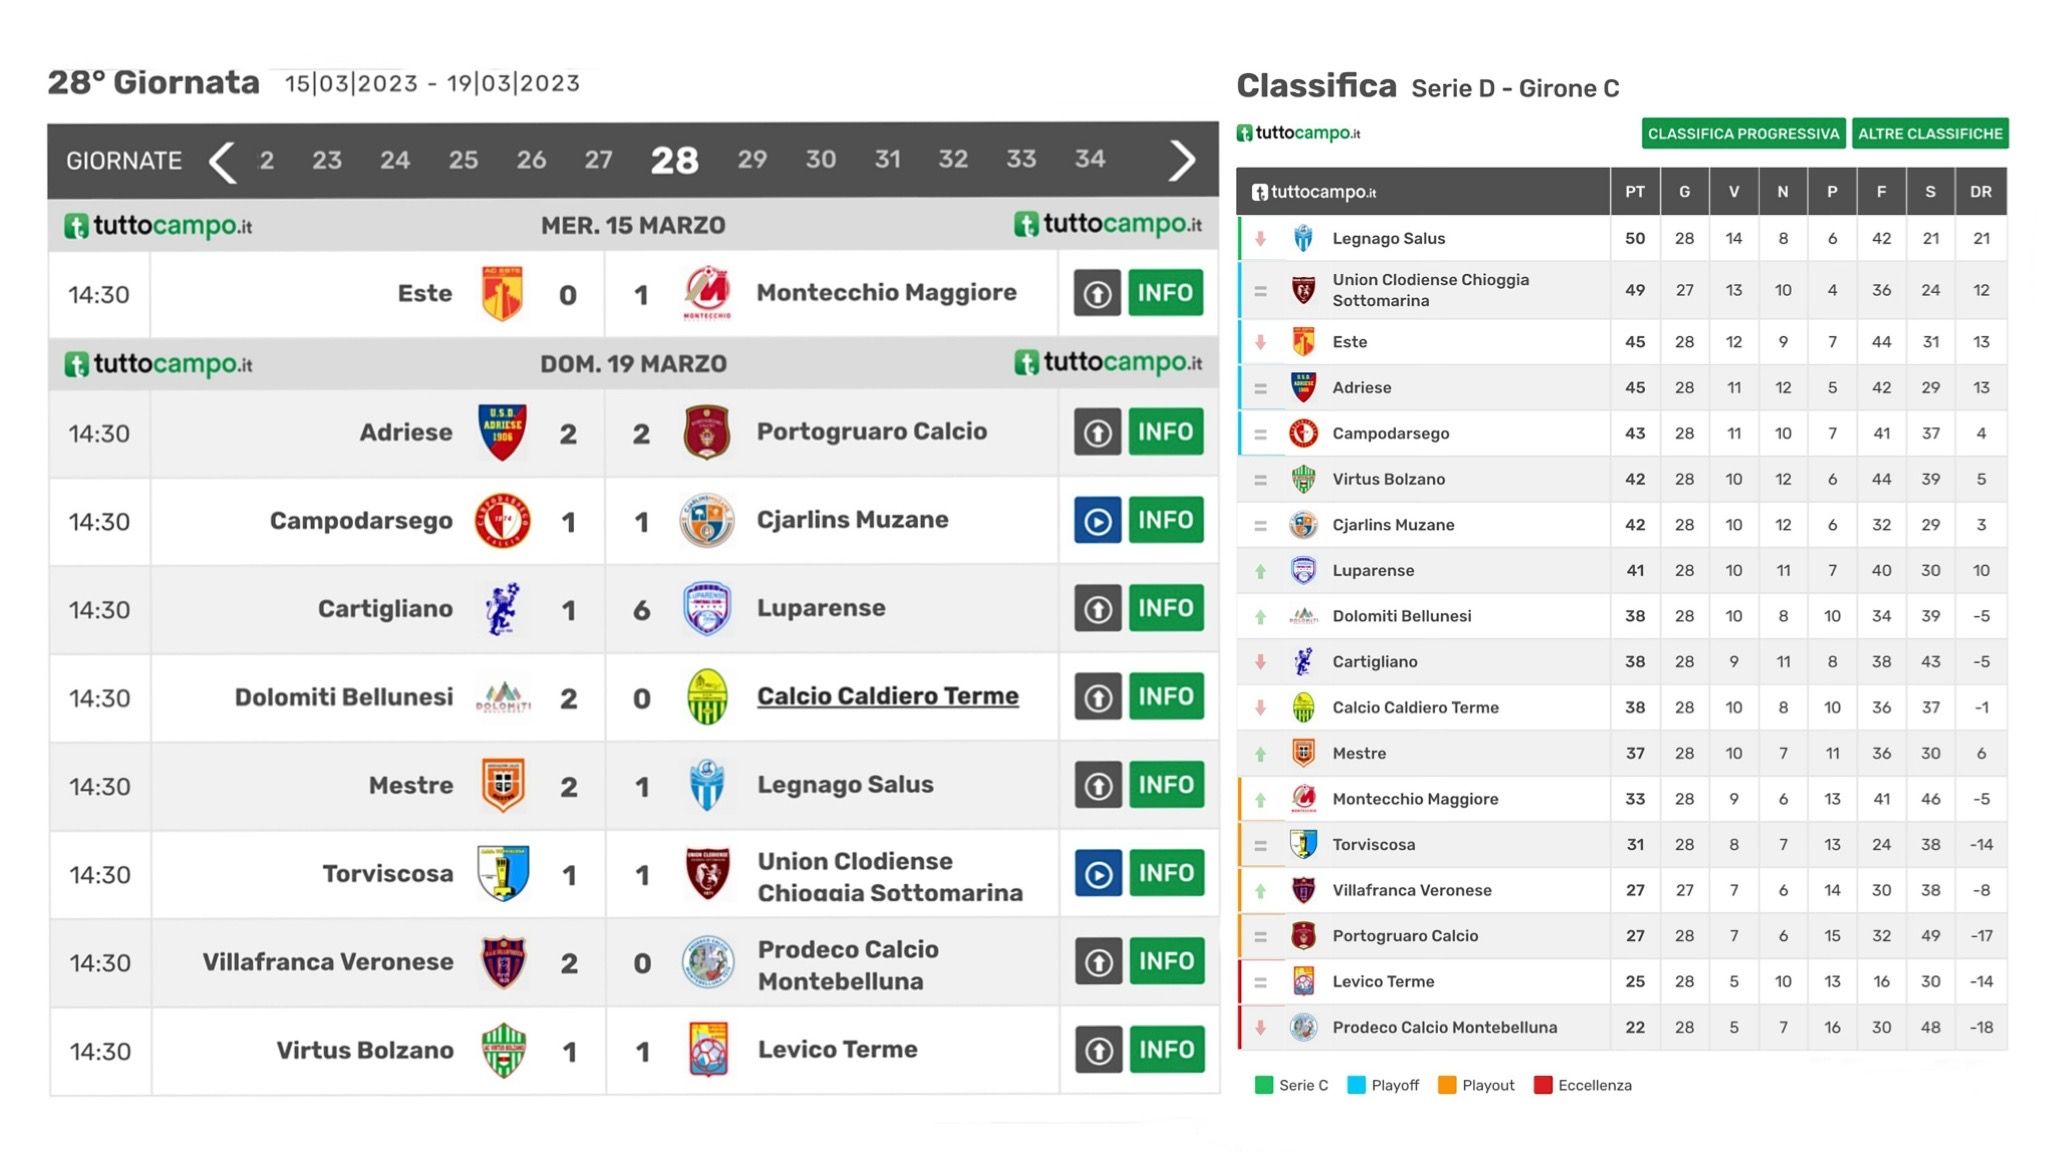Click the Levico Terme logo in results

coord(708,1049)
